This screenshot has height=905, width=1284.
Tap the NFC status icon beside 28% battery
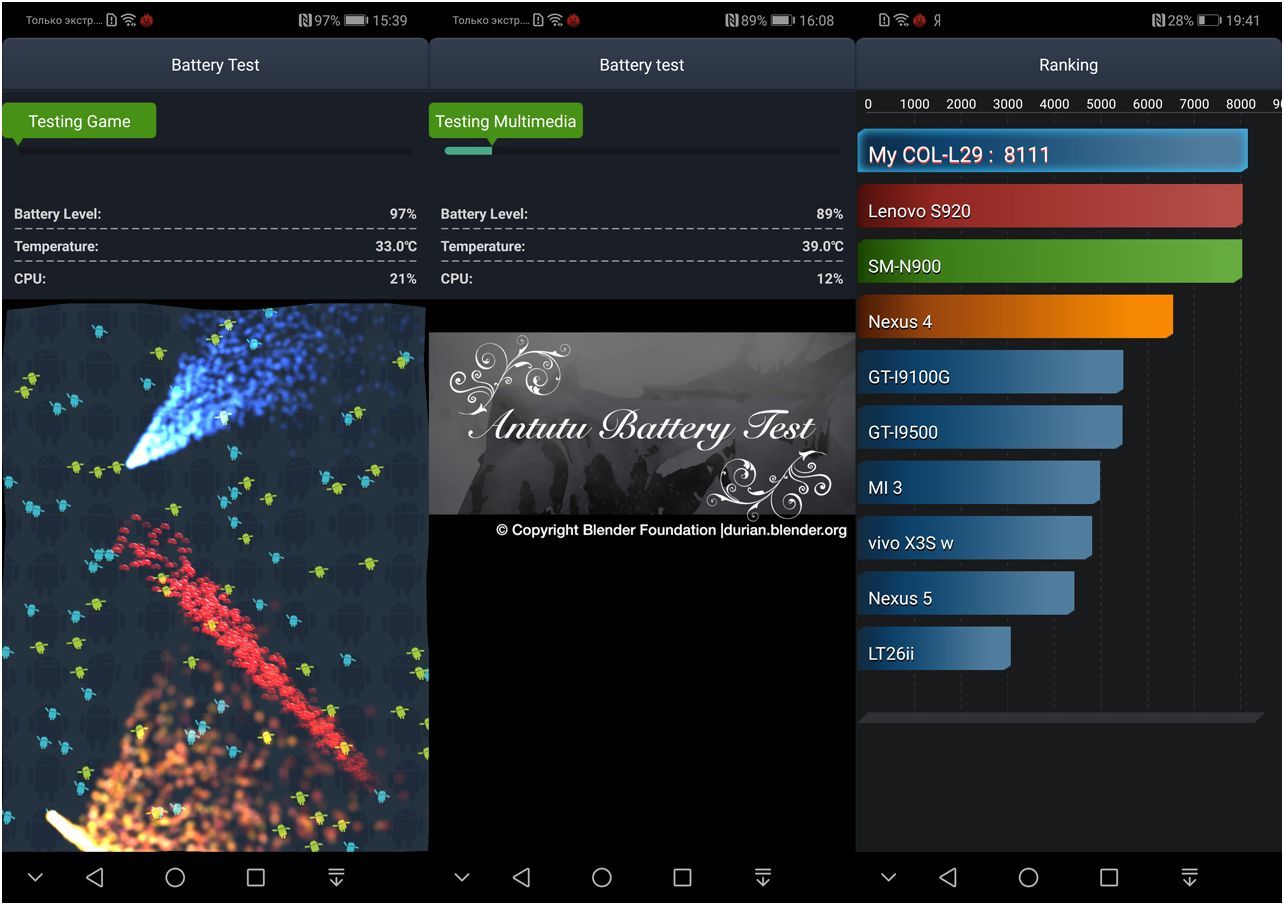coord(1158,20)
